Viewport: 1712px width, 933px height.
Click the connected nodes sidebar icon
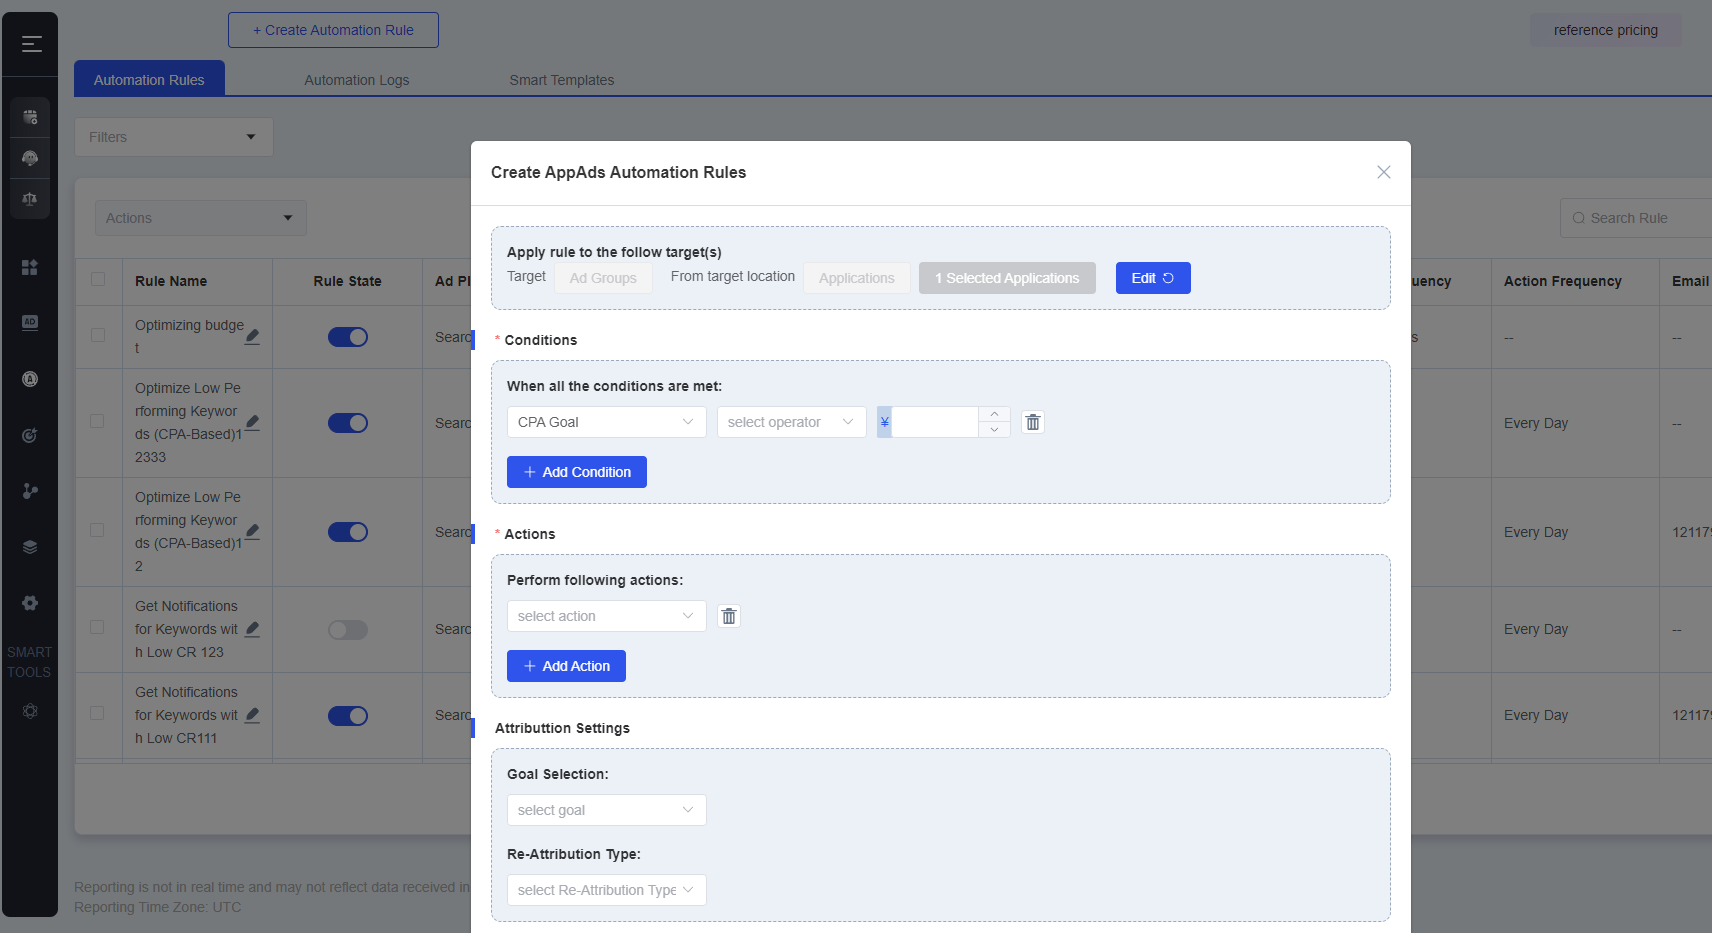click(30, 491)
